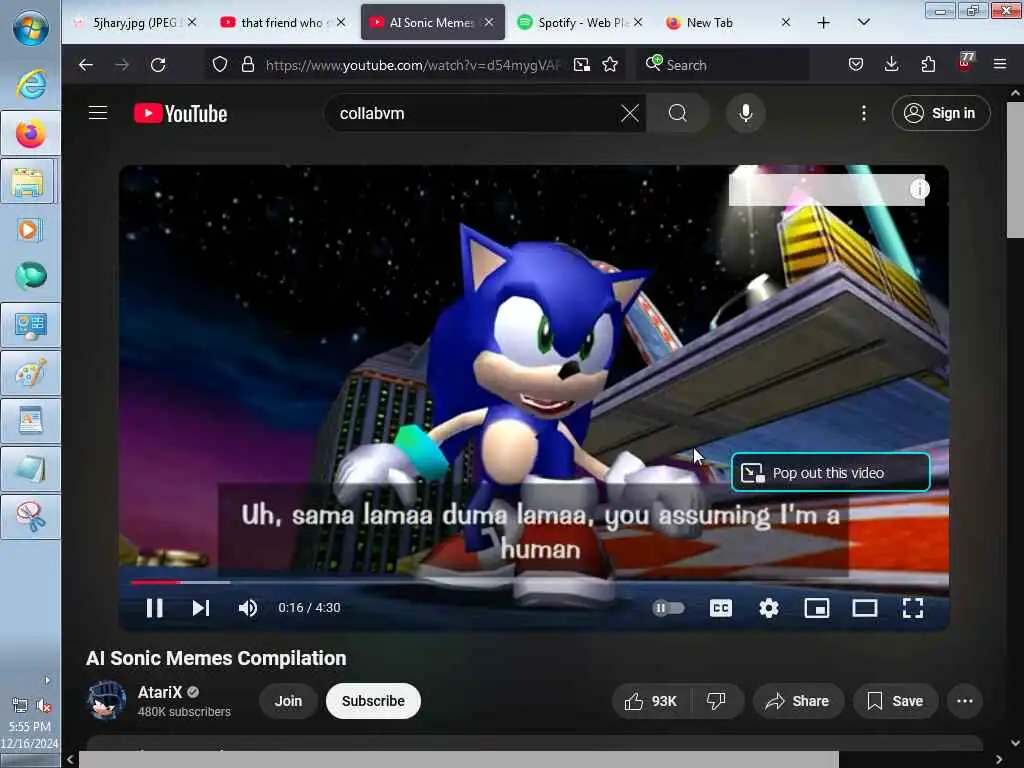Submit search with magnifier button

click(x=678, y=114)
